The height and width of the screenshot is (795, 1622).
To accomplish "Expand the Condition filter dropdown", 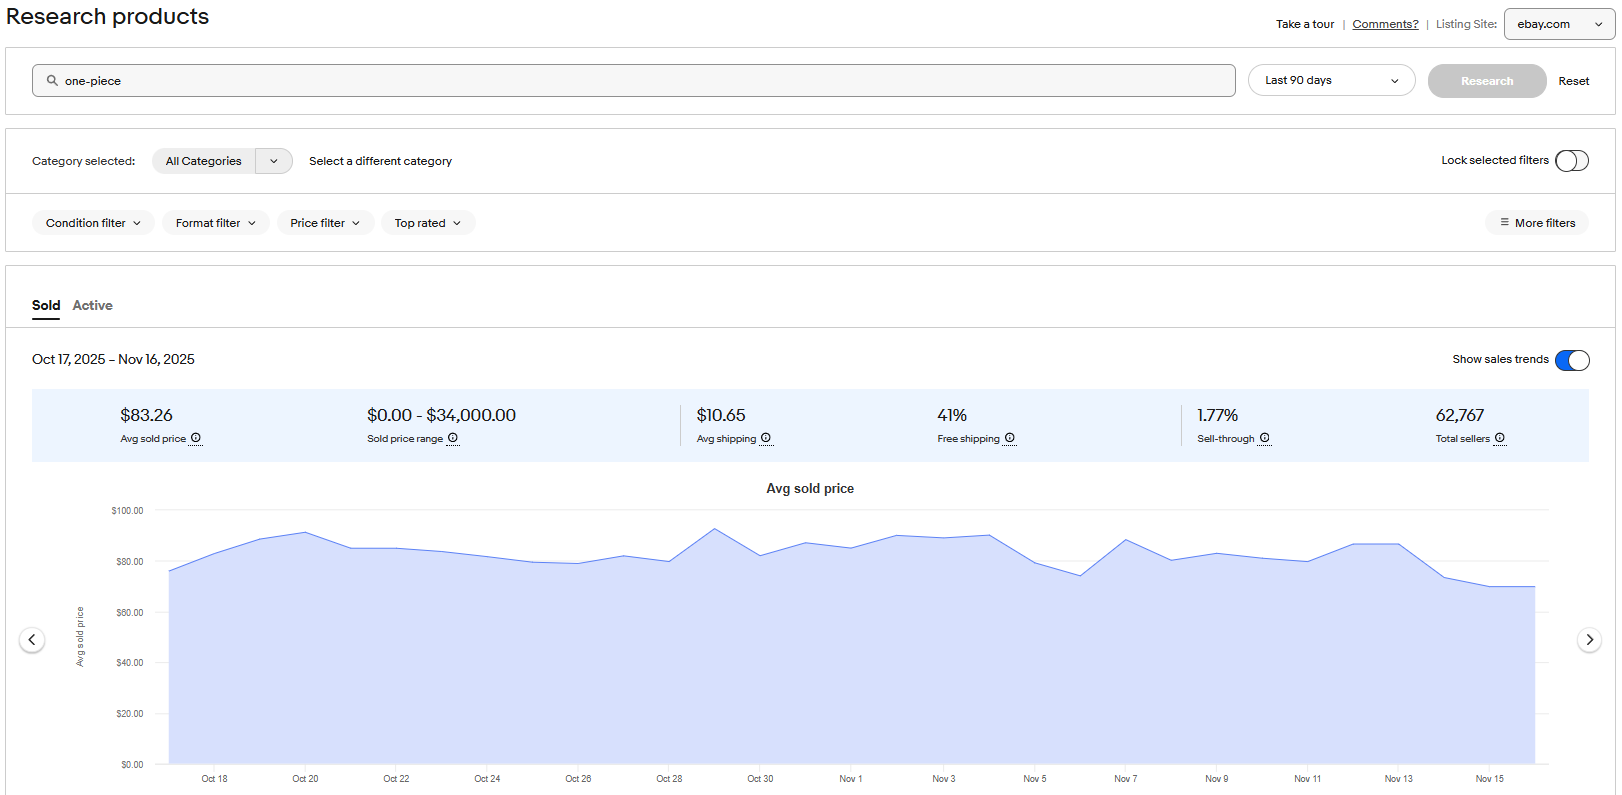I will (x=93, y=223).
